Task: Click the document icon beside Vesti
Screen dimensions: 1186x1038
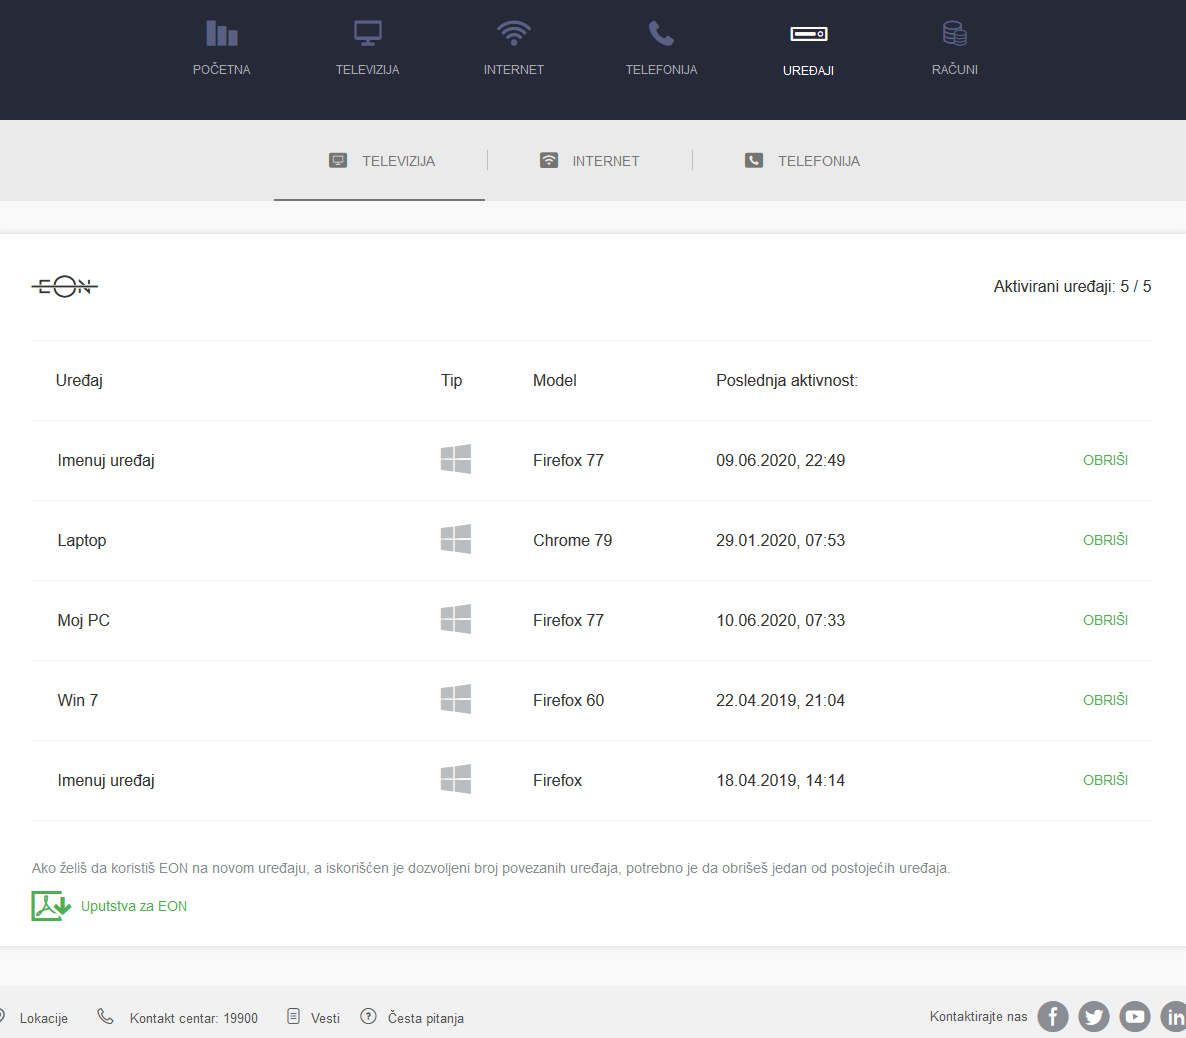Action: click(x=293, y=1017)
